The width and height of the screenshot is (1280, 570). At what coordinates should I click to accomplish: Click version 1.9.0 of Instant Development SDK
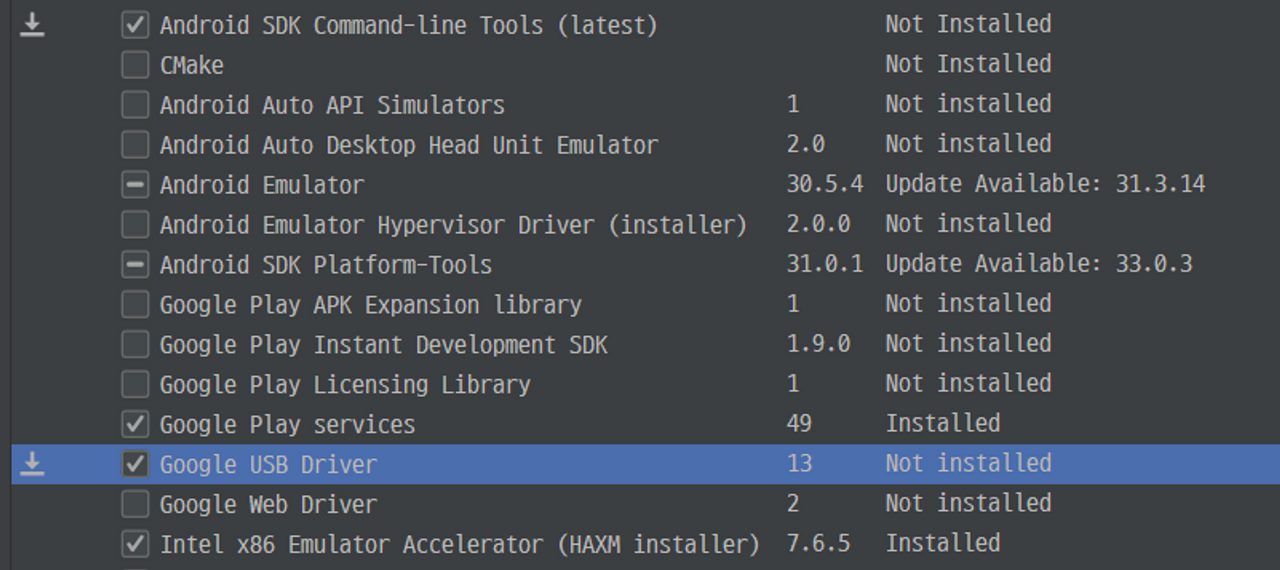pyautogui.click(x=818, y=344)
